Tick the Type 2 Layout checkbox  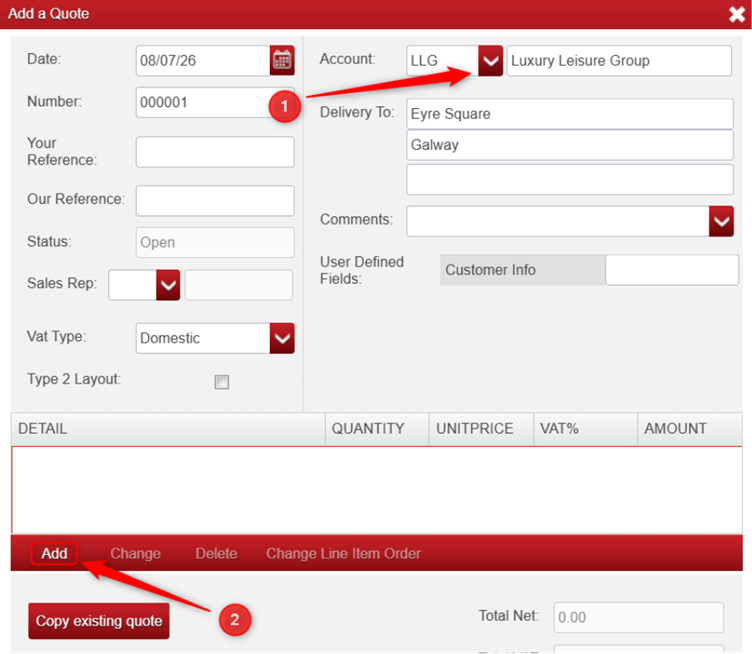222,382
